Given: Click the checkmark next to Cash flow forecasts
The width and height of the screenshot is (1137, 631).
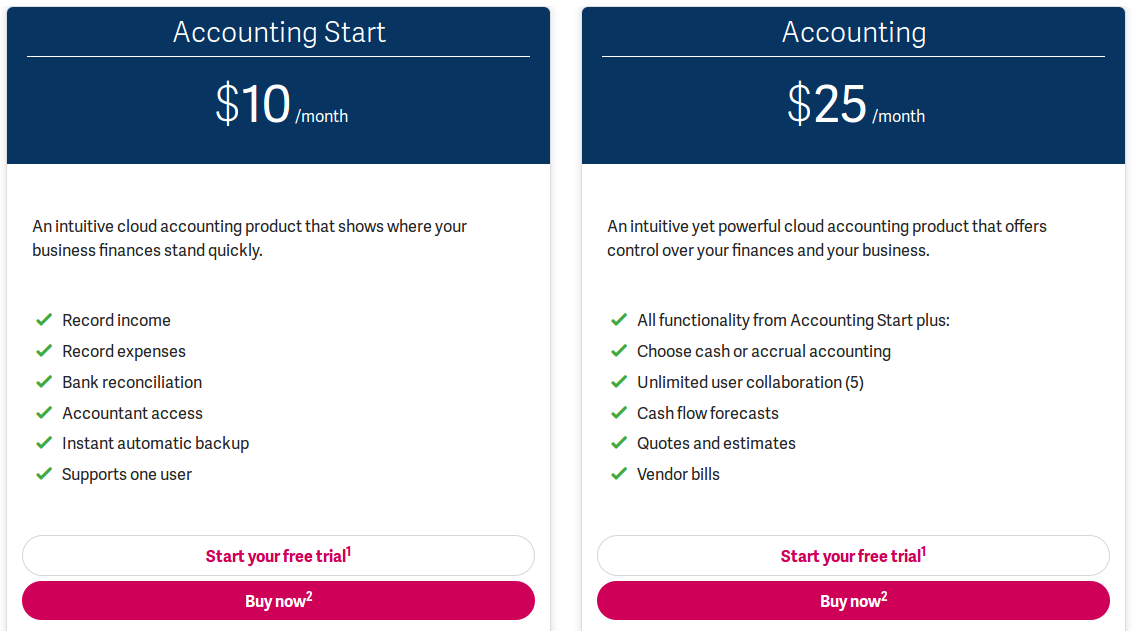Looking at the screenshot, I should (619, 412).
